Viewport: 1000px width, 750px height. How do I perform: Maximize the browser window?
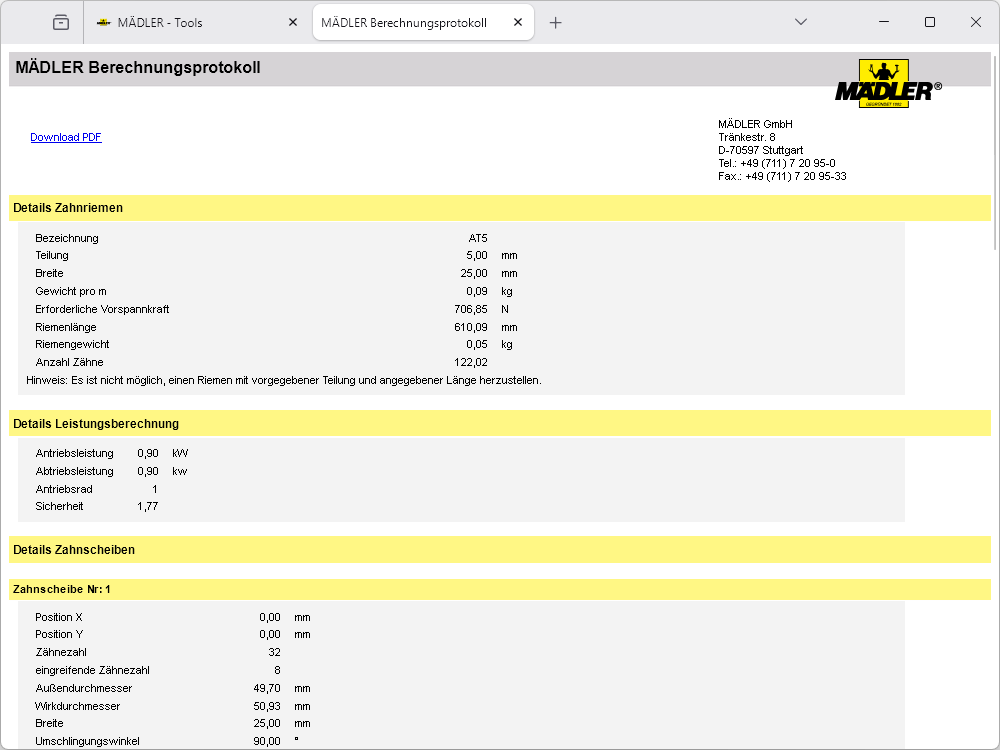click(x=930, y=22)
